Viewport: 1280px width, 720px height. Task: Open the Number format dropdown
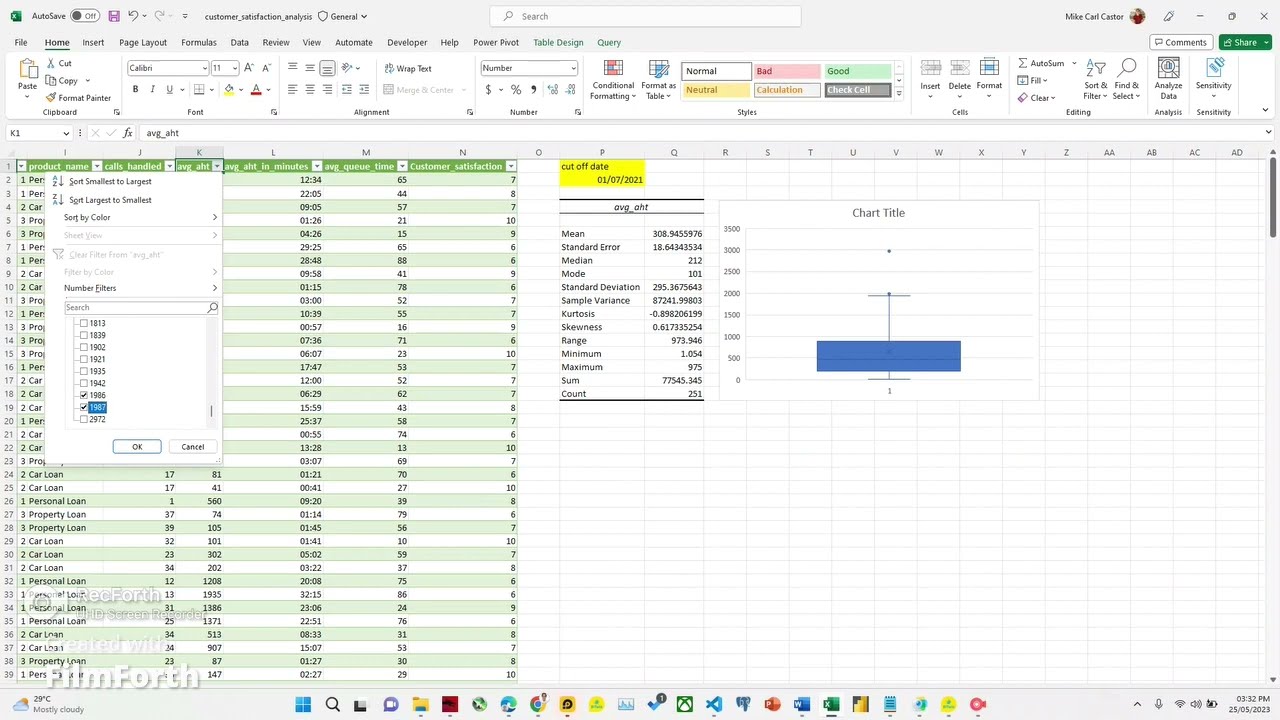coord(573,68)
